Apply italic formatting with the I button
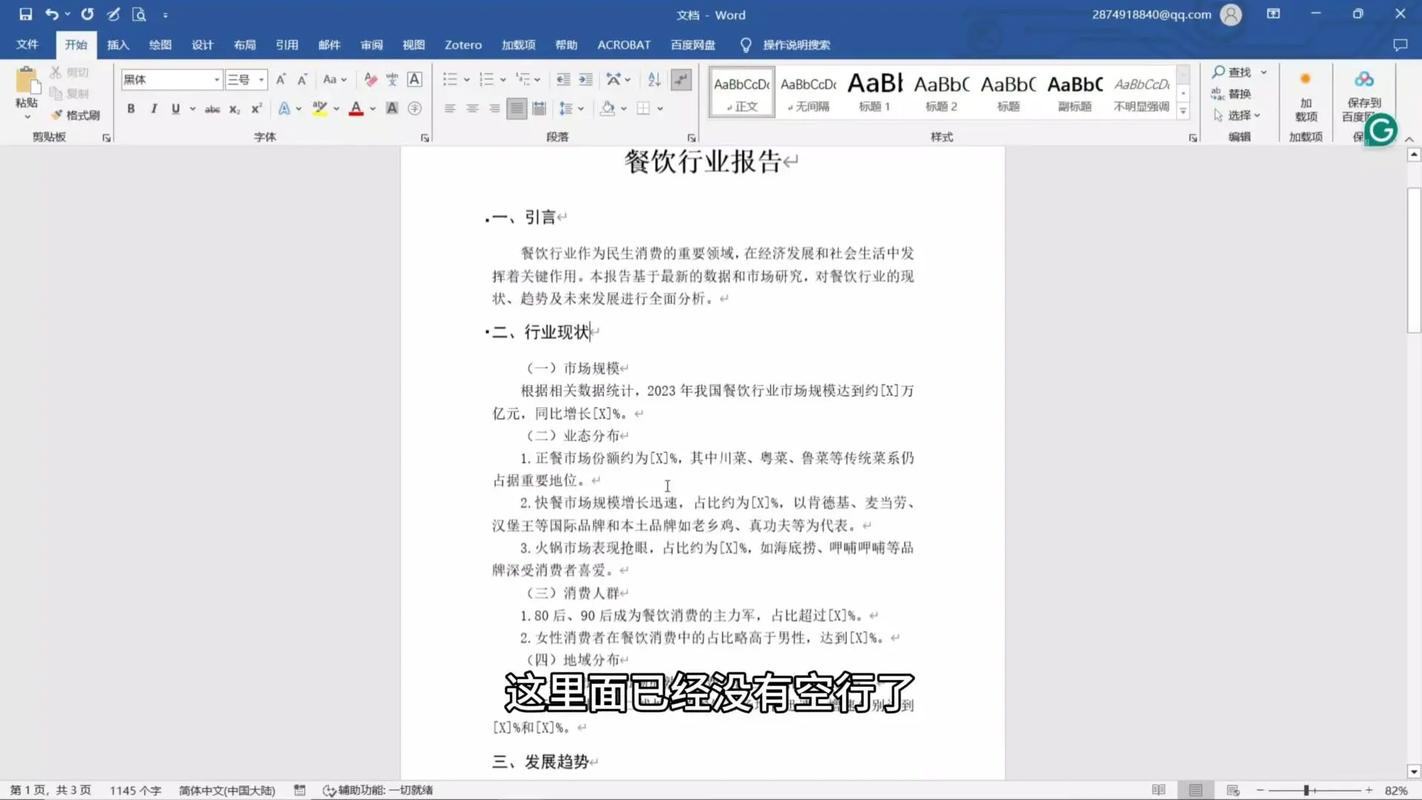 coord(153,108)
